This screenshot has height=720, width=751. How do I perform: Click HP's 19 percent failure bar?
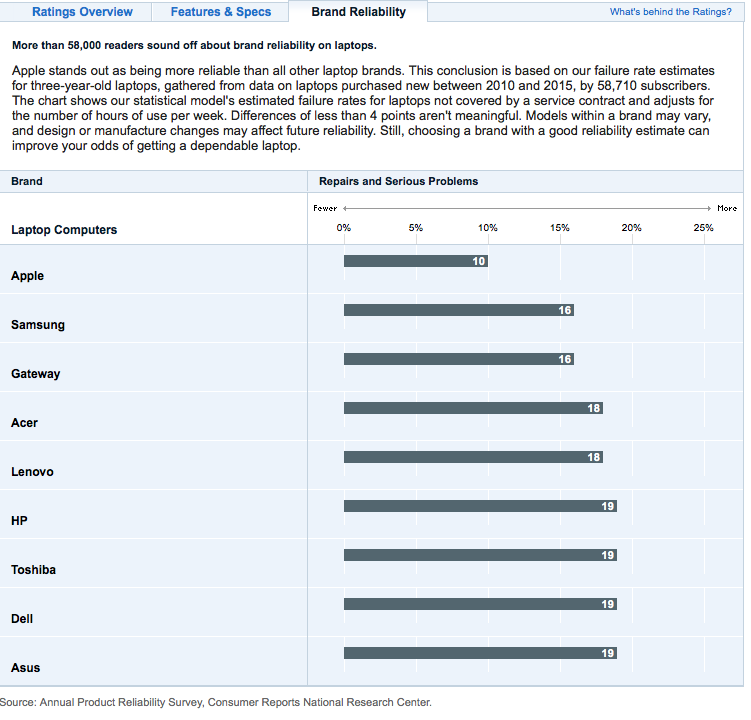point(480,506)
